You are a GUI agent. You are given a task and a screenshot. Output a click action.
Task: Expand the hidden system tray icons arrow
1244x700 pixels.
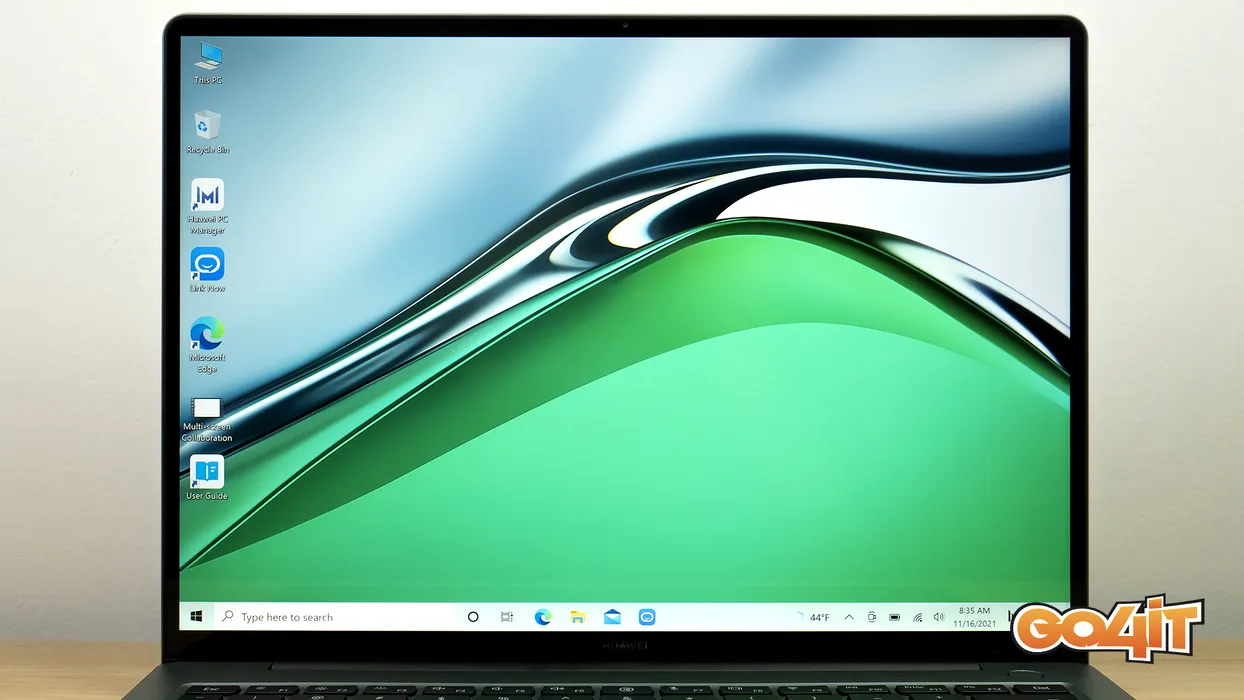click(849, 617)
